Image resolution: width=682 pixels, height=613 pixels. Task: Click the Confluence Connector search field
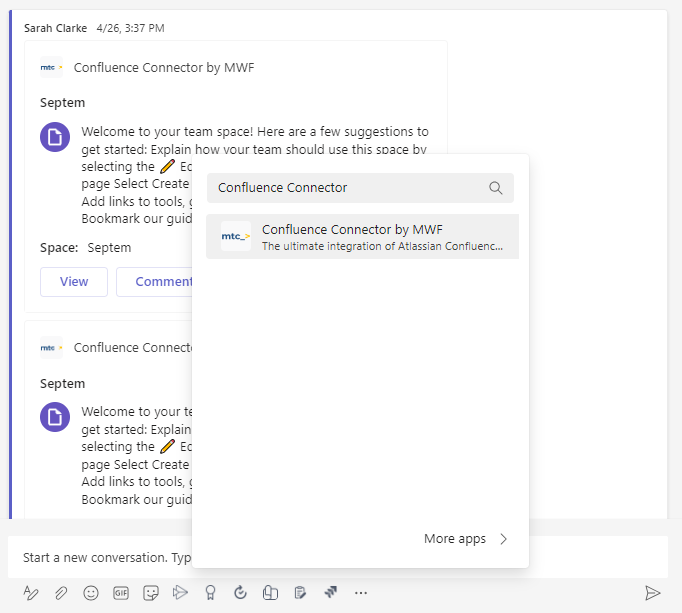tap(345, 188)
